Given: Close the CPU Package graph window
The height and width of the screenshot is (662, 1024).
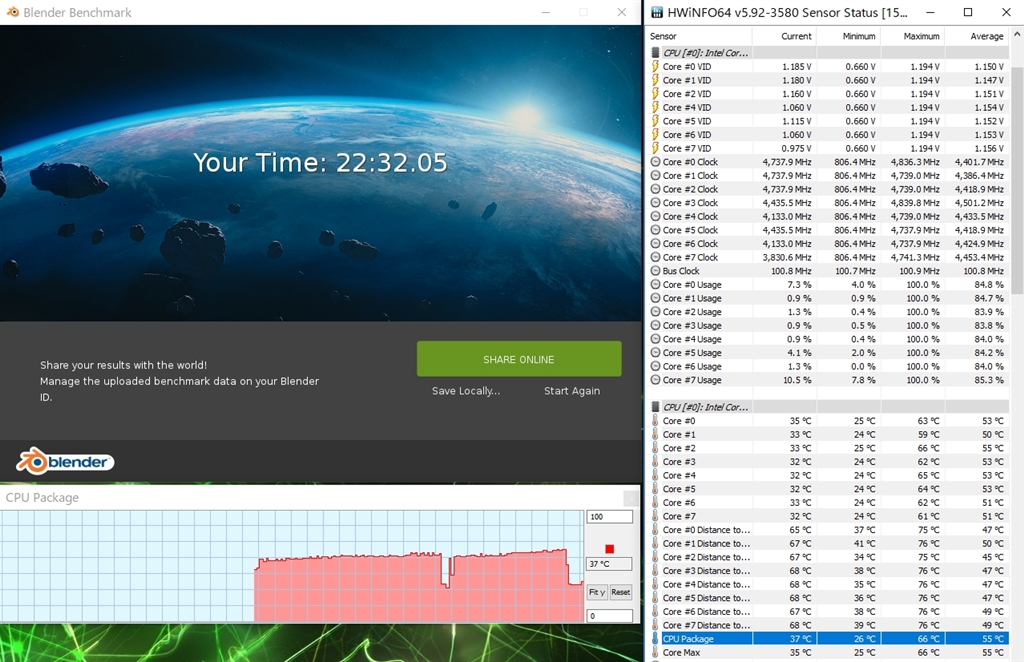Looking at the screenshot, I should pyautogui.click(x=630, y=498).
